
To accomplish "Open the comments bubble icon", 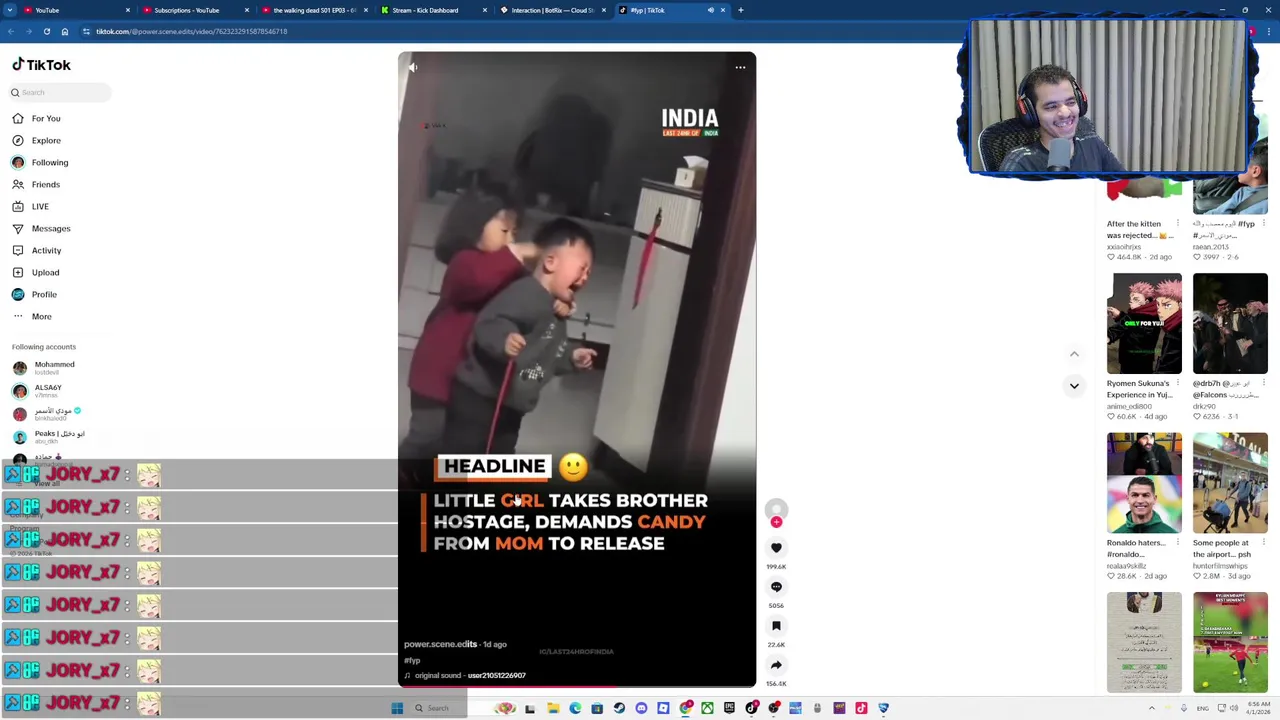I will 776,587.
